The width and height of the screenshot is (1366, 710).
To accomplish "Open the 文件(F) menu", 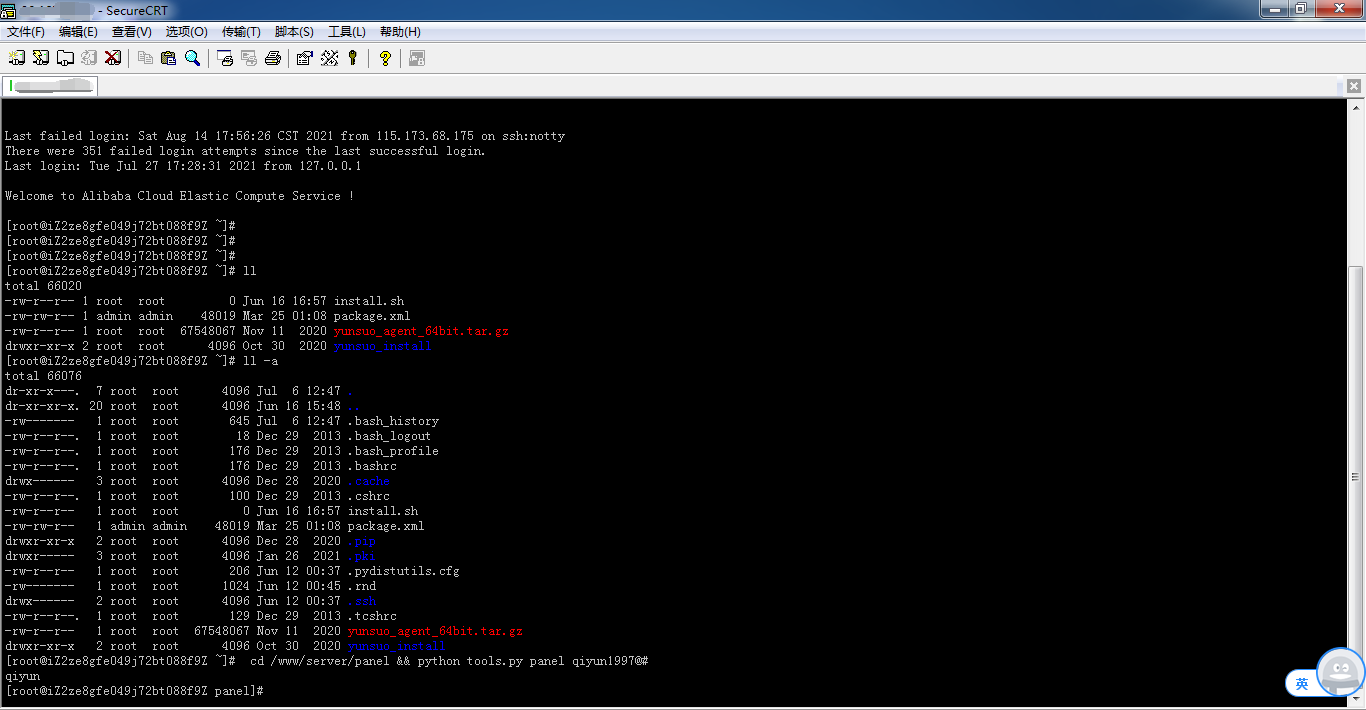I will pyautogui.click(x=26, y=32).
